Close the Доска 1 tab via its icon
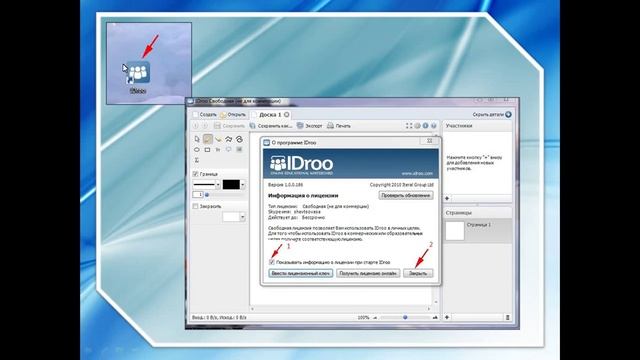The image size is (640, 360). click(287, 115)
